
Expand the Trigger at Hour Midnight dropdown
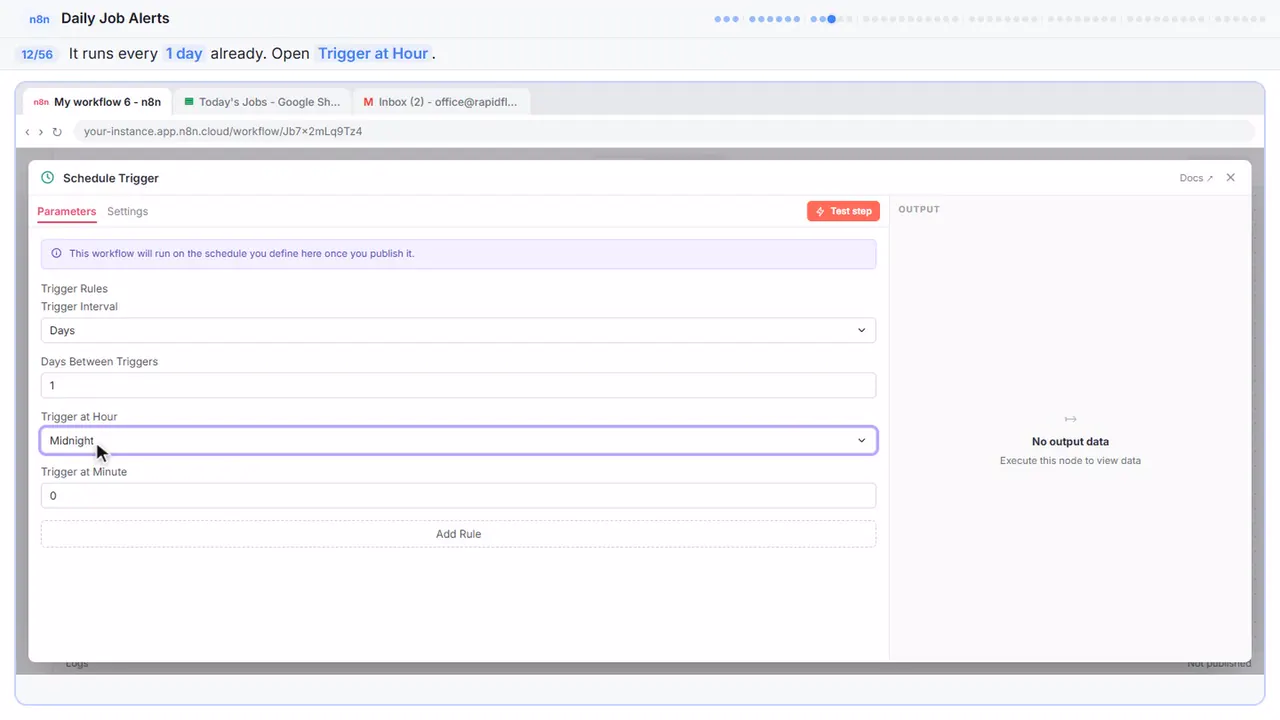458,441
